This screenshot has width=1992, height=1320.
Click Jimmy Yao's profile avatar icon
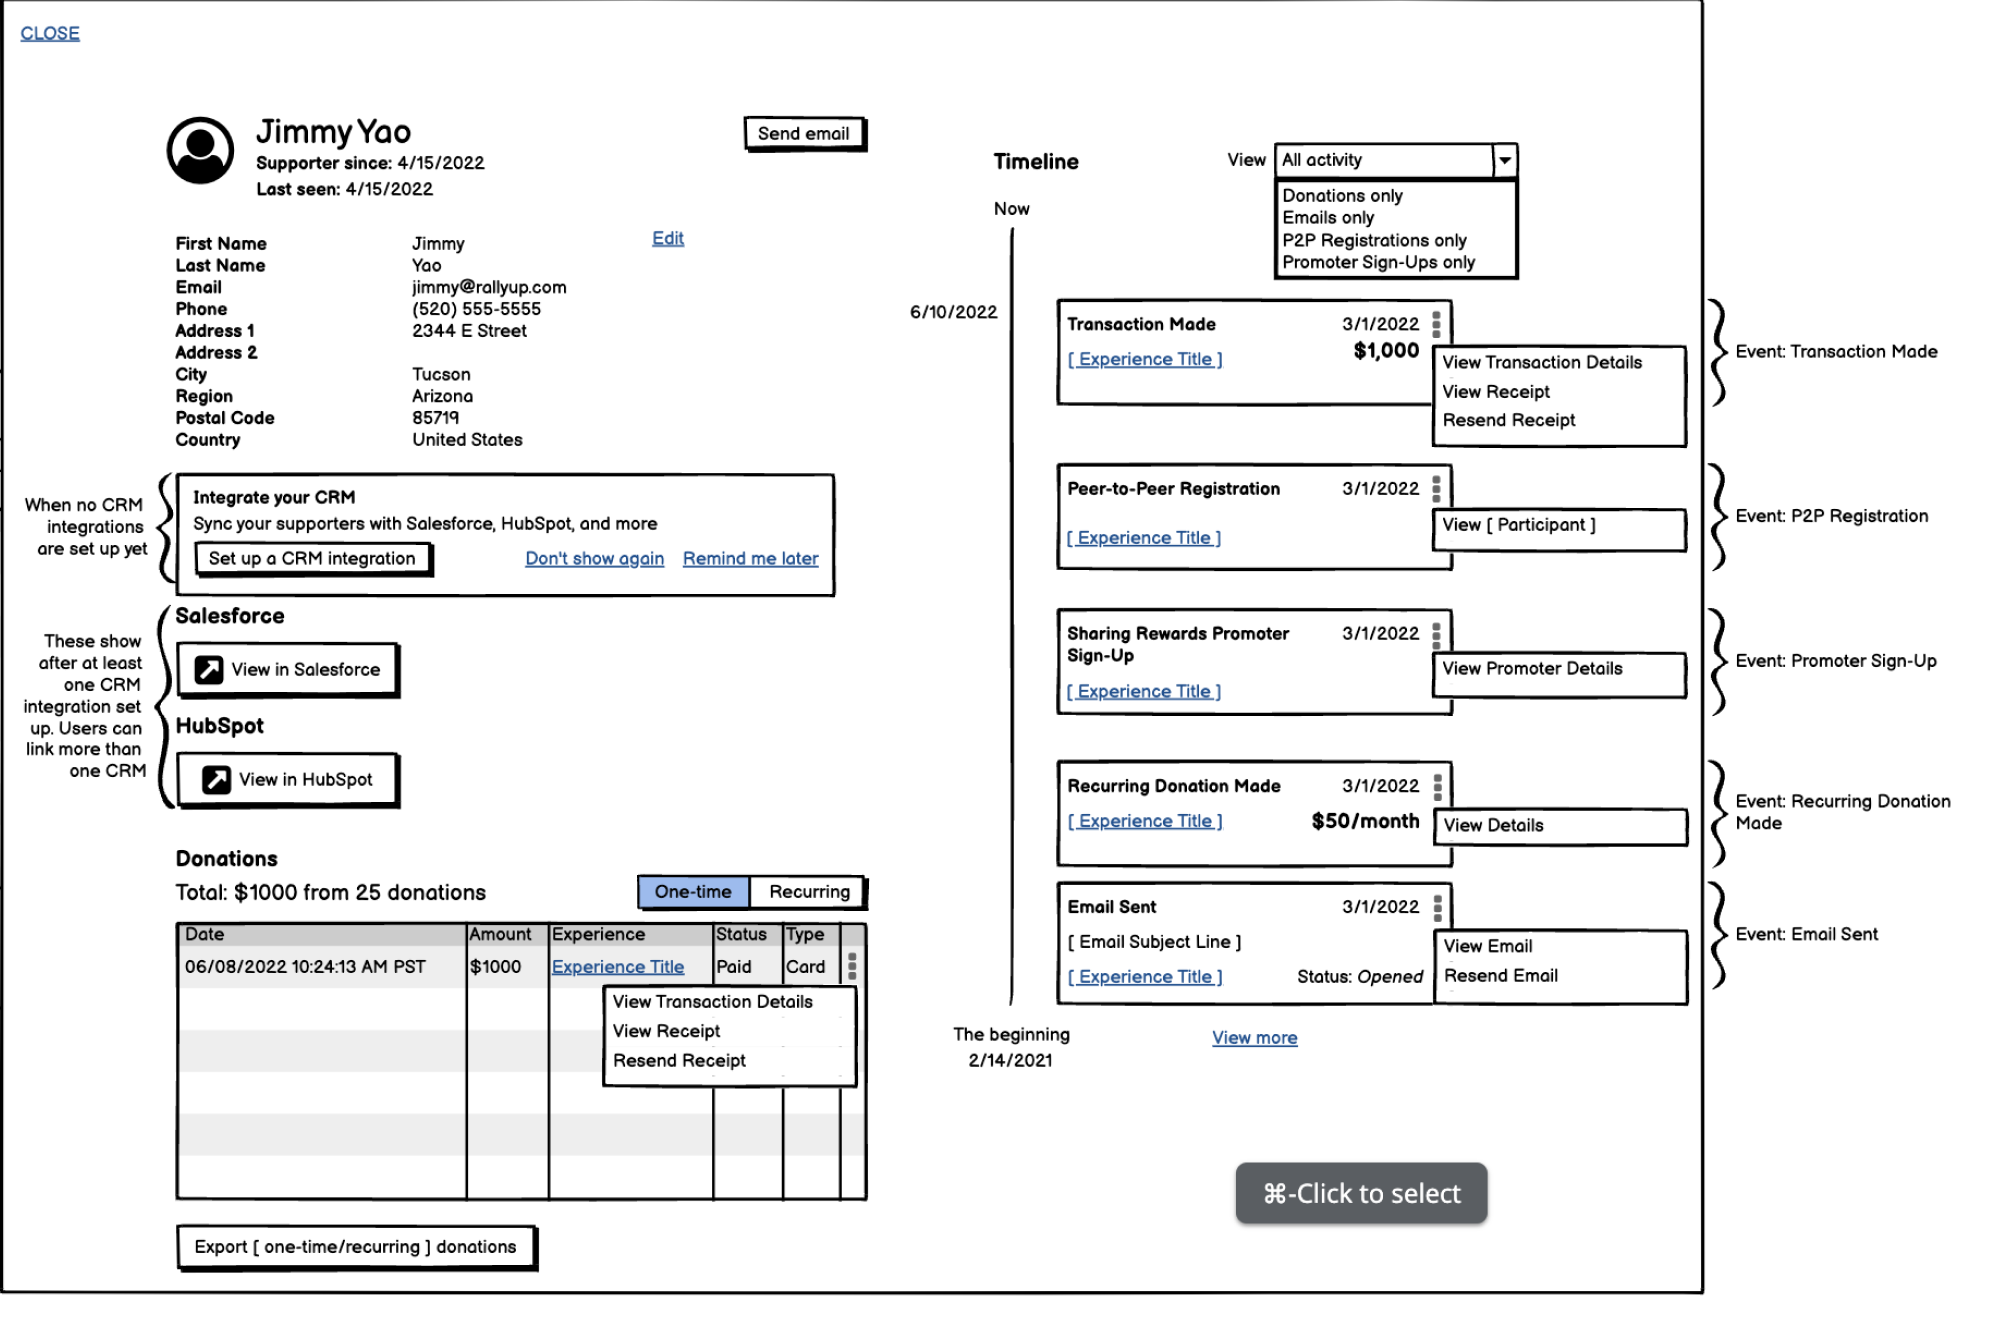tap(200, 150)
